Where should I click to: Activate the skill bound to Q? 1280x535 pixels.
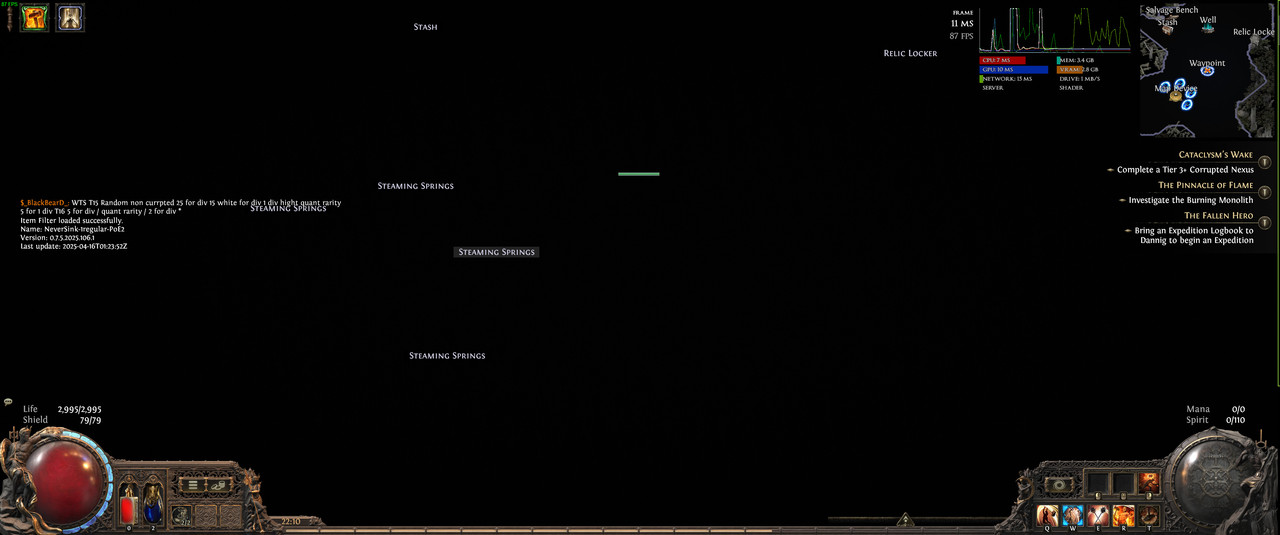coord(1048,515)
